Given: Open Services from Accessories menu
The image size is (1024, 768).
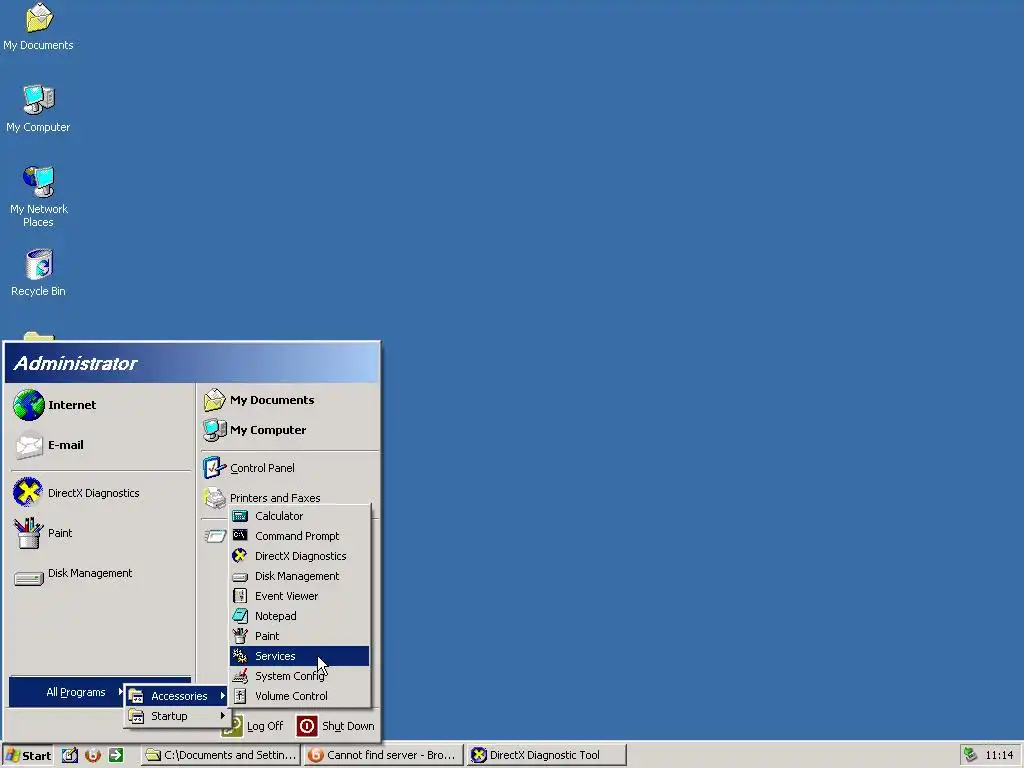Looking at the screenshot, I should click(x=300, y=656).
